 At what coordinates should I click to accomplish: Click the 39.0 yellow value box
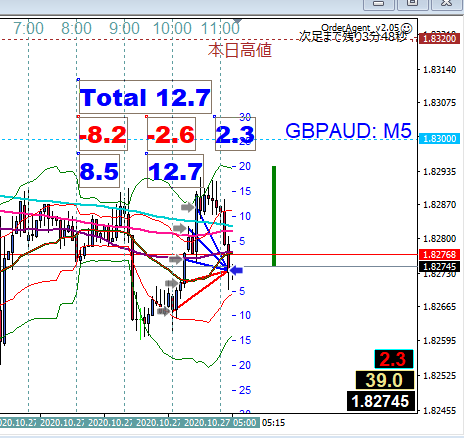[385, 380]
